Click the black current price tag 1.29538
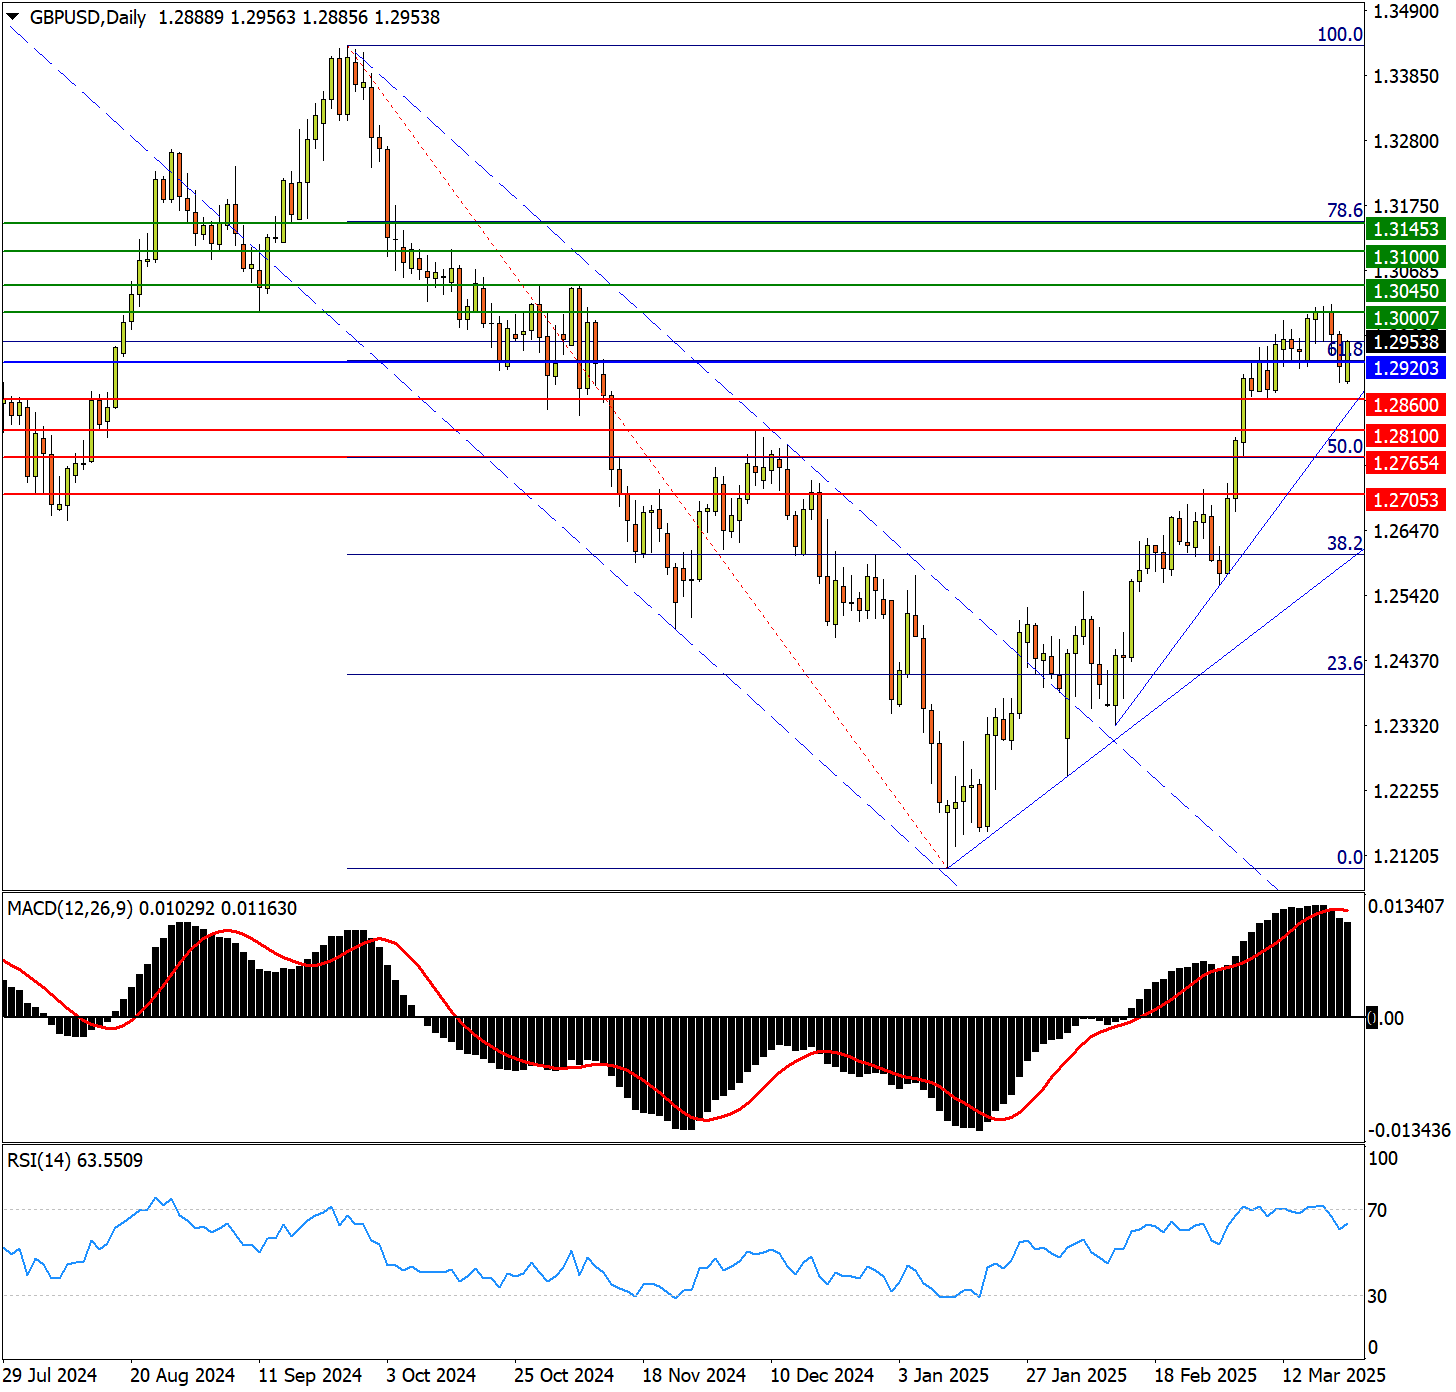1456x1392 pixels. coord(1405,342)
